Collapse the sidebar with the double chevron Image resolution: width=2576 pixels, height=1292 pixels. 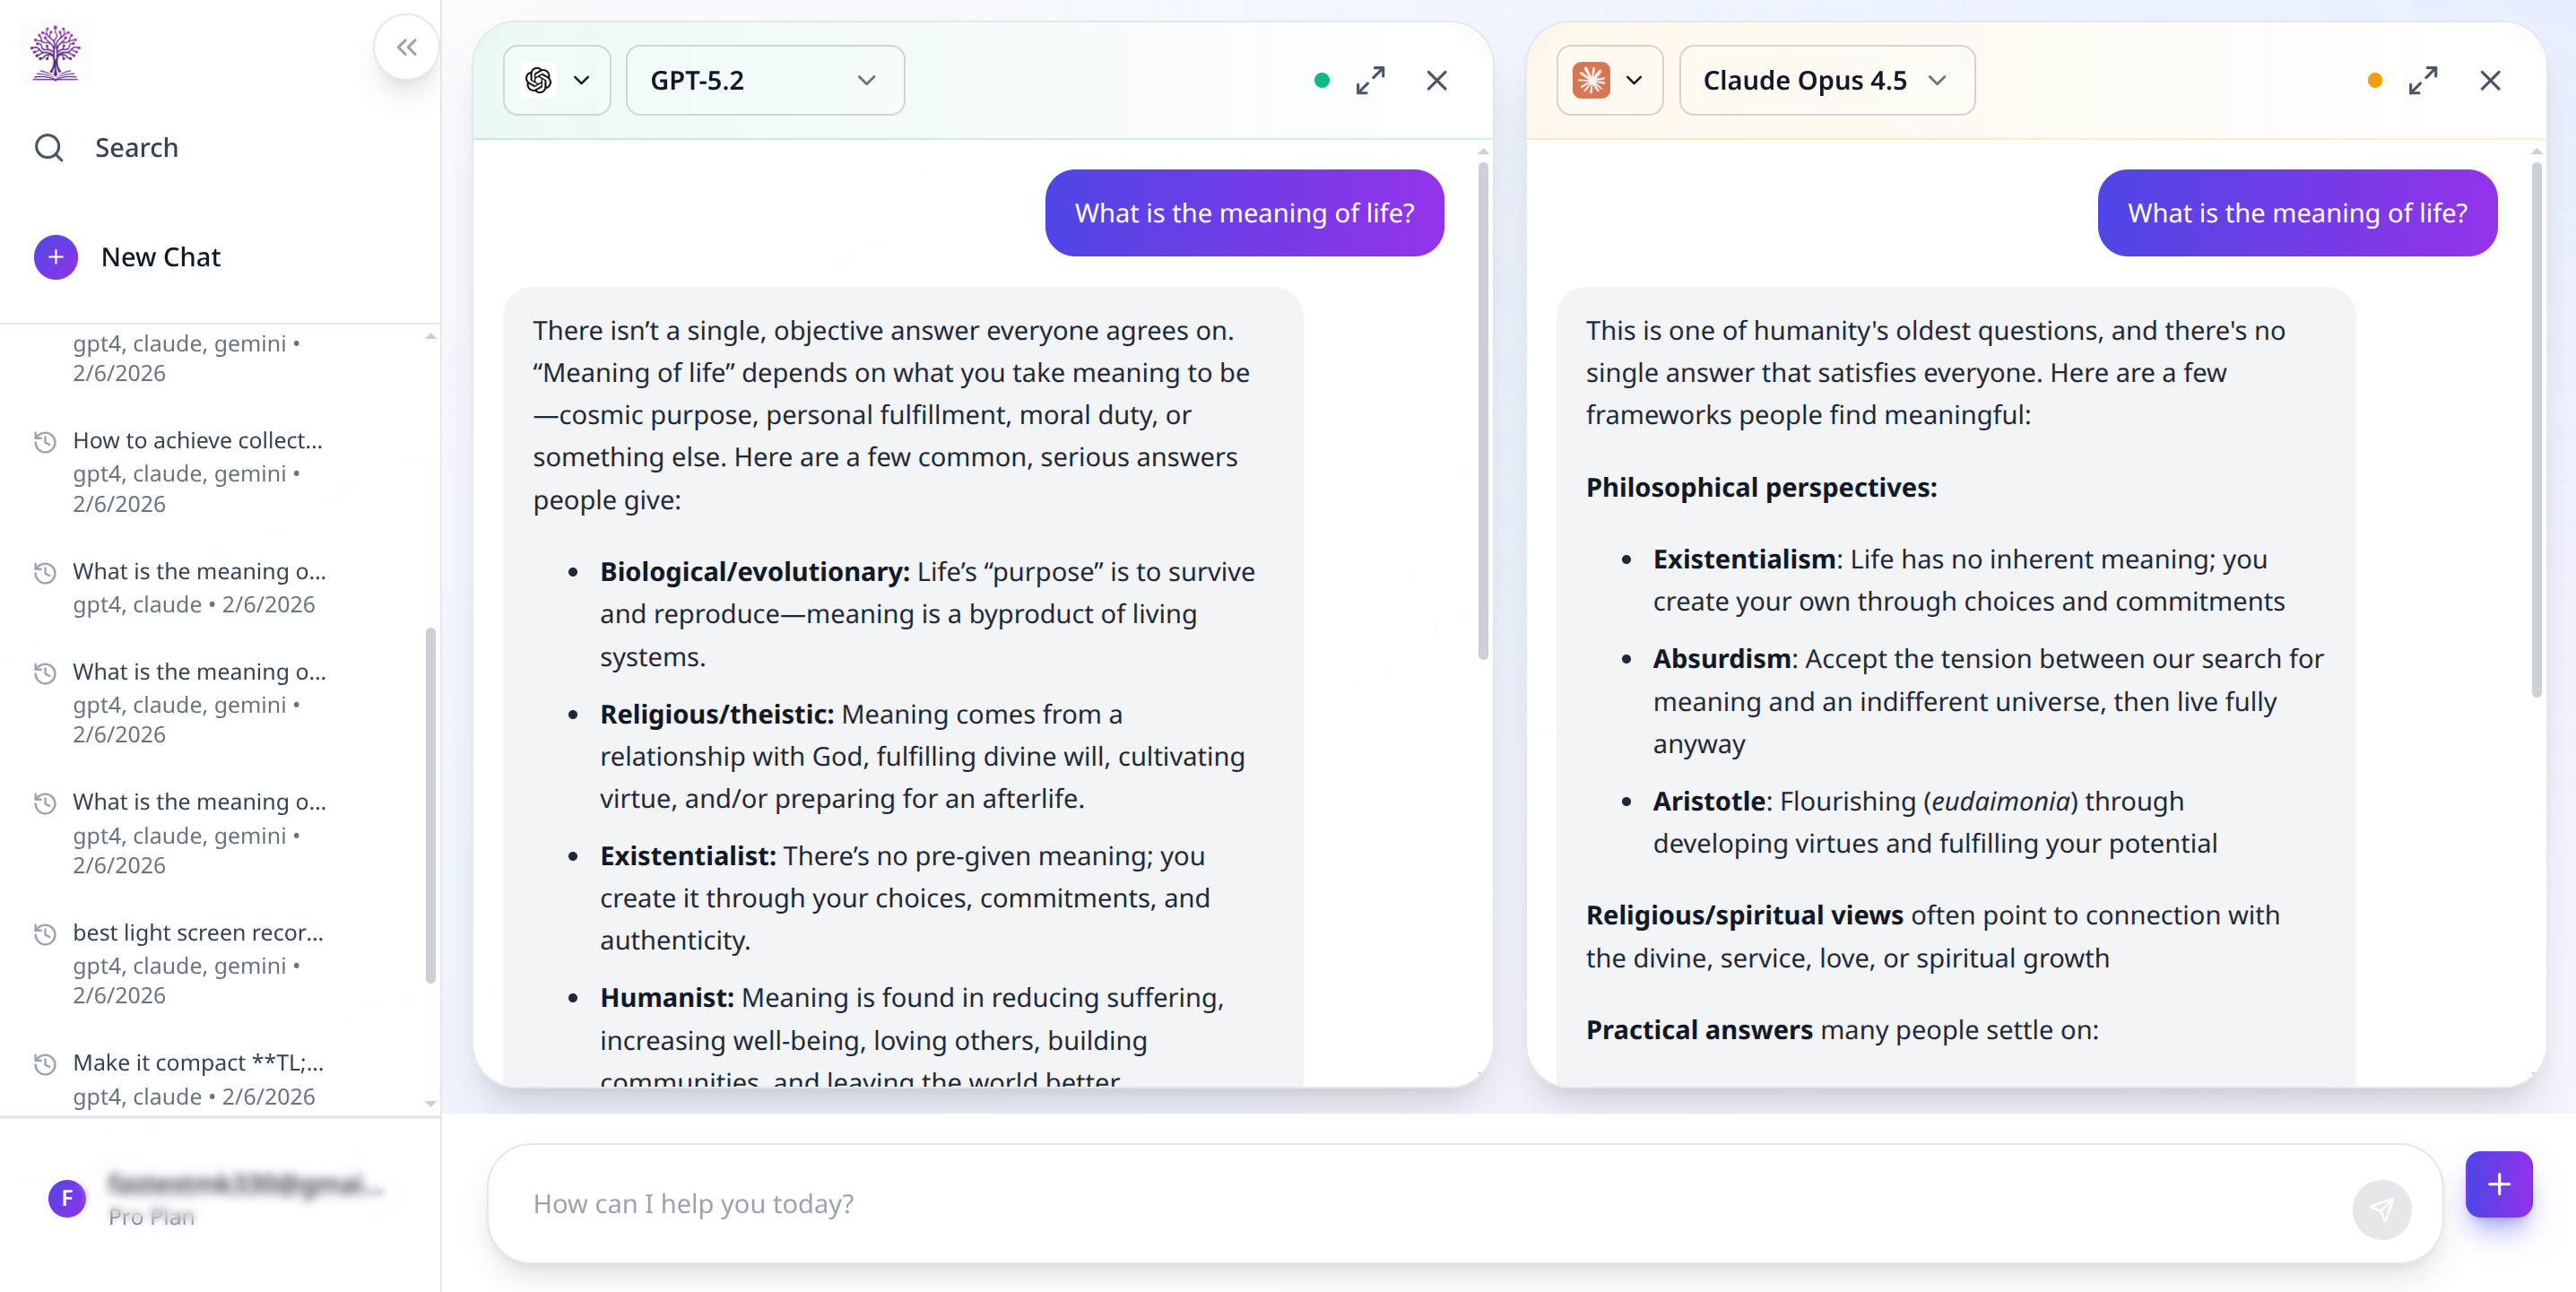point(406,46)
